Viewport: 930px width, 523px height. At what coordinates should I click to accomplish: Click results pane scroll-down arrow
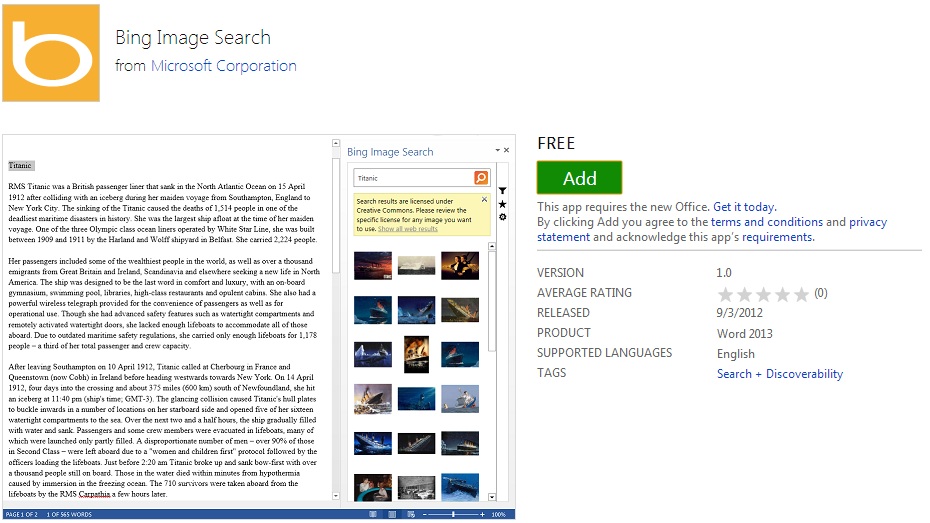(492, 497)
